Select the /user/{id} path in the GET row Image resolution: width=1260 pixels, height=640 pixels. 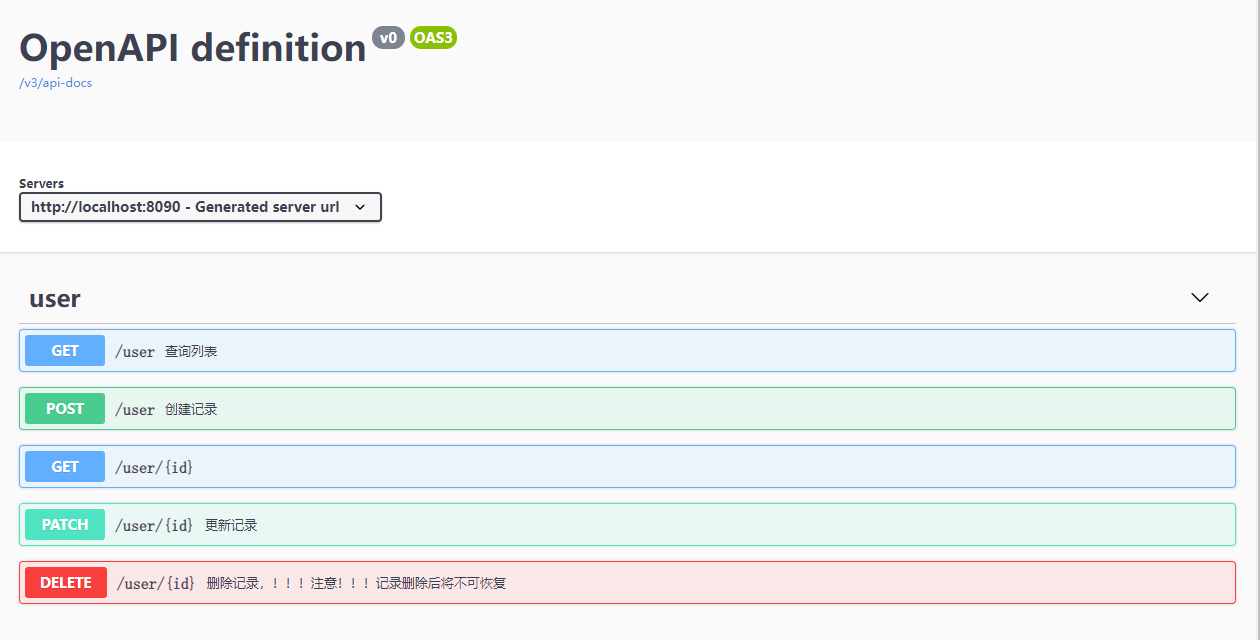154,468
